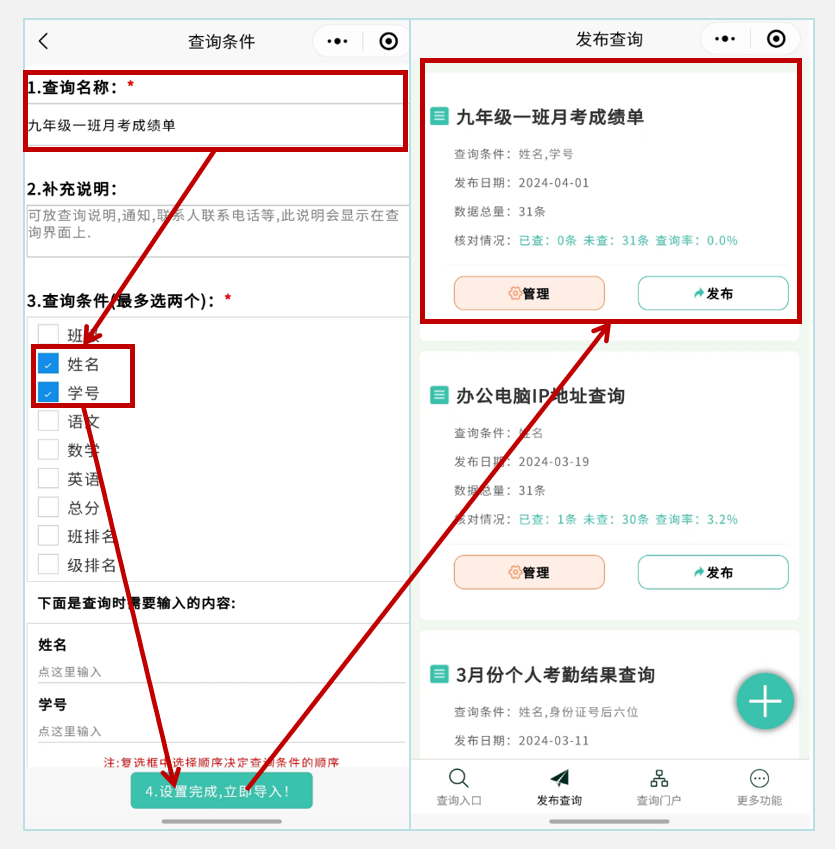Click 管理 for 办公电脑IP地址查询

coord(529,572)
